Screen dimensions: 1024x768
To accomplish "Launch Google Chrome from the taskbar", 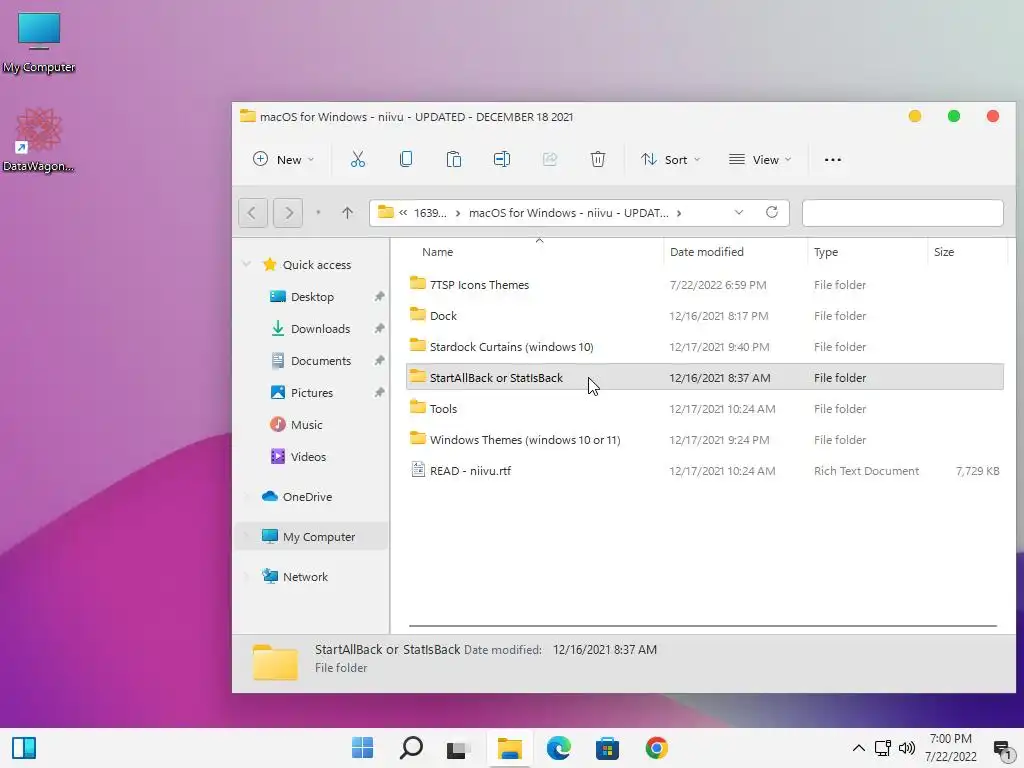I will pyautogui.click(x=656, y=748).
